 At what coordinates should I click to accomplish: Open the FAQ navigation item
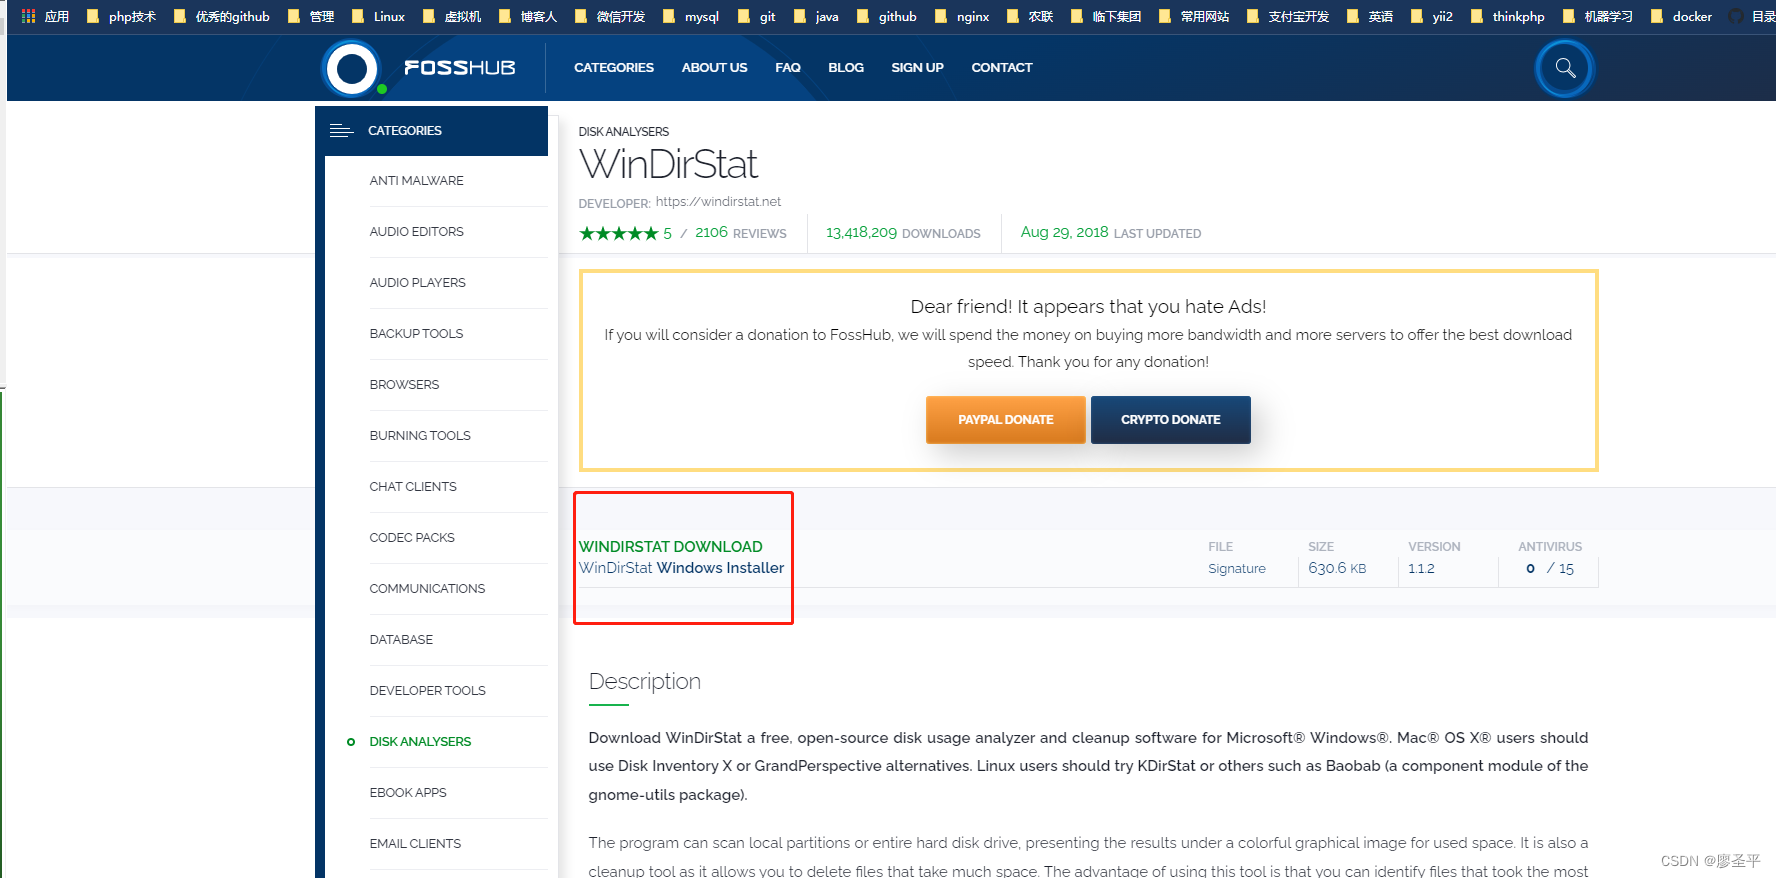pyautogui.click(x=788, y=68)
